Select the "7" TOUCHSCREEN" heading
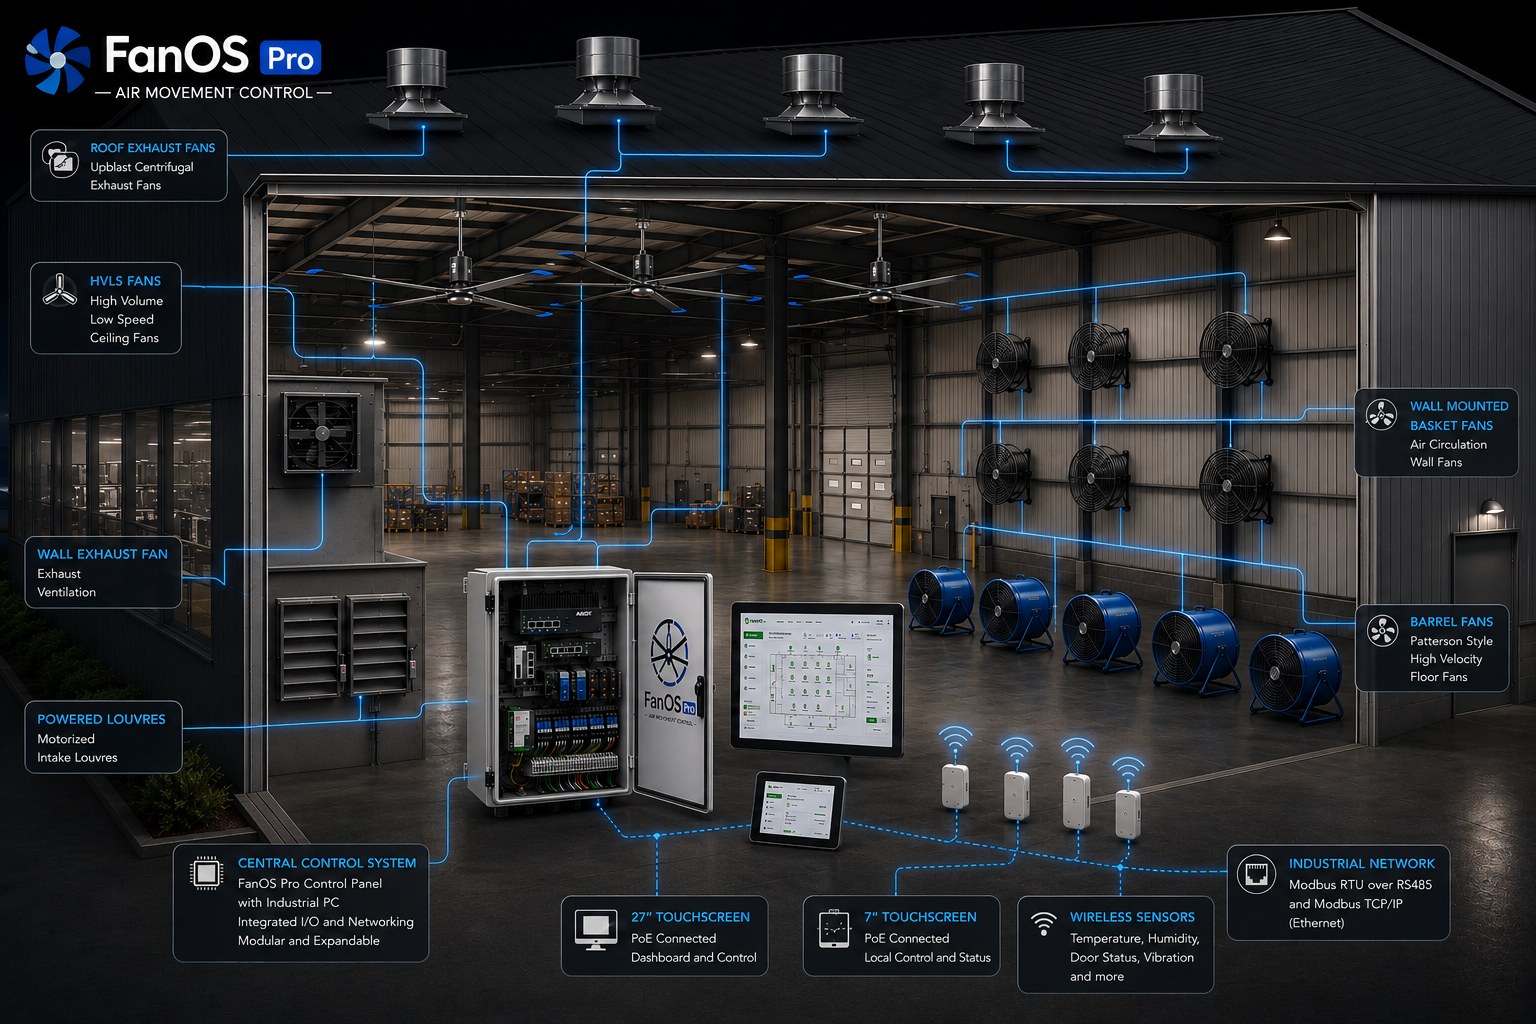1536x1024 pixels. tap(920, 917)
